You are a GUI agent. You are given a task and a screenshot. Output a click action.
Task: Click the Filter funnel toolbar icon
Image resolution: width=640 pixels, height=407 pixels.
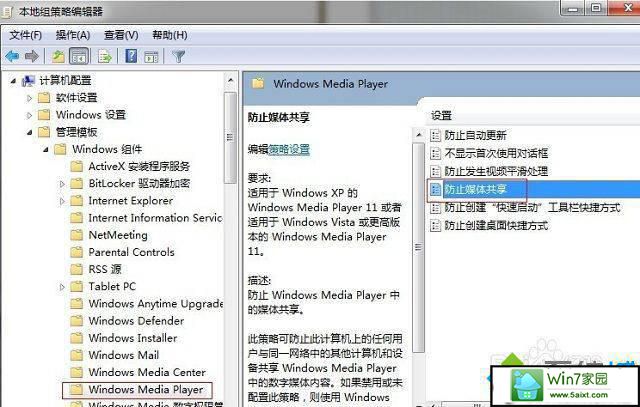tap(179, 56)
